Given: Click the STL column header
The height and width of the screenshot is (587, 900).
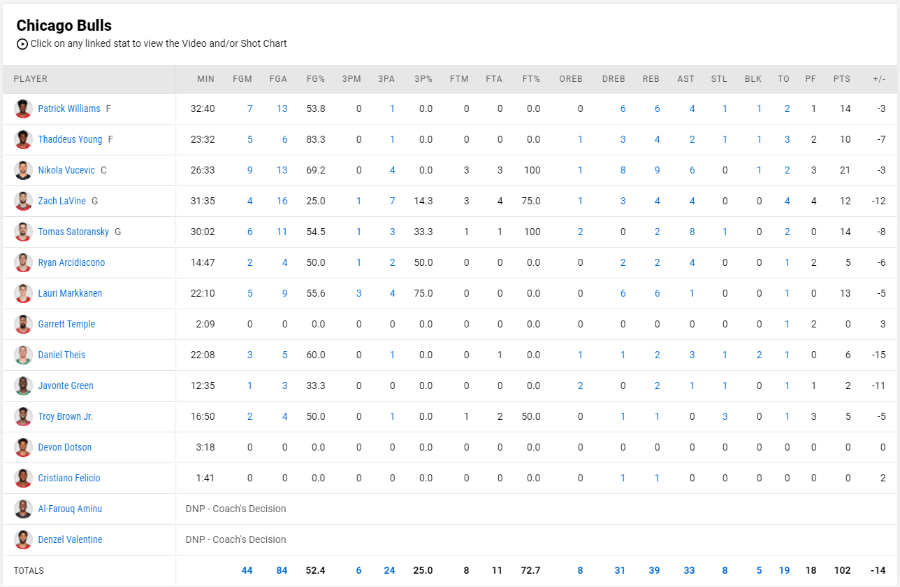Looking at the screenshot, I should pyautogui.click(x=719, y=79).
